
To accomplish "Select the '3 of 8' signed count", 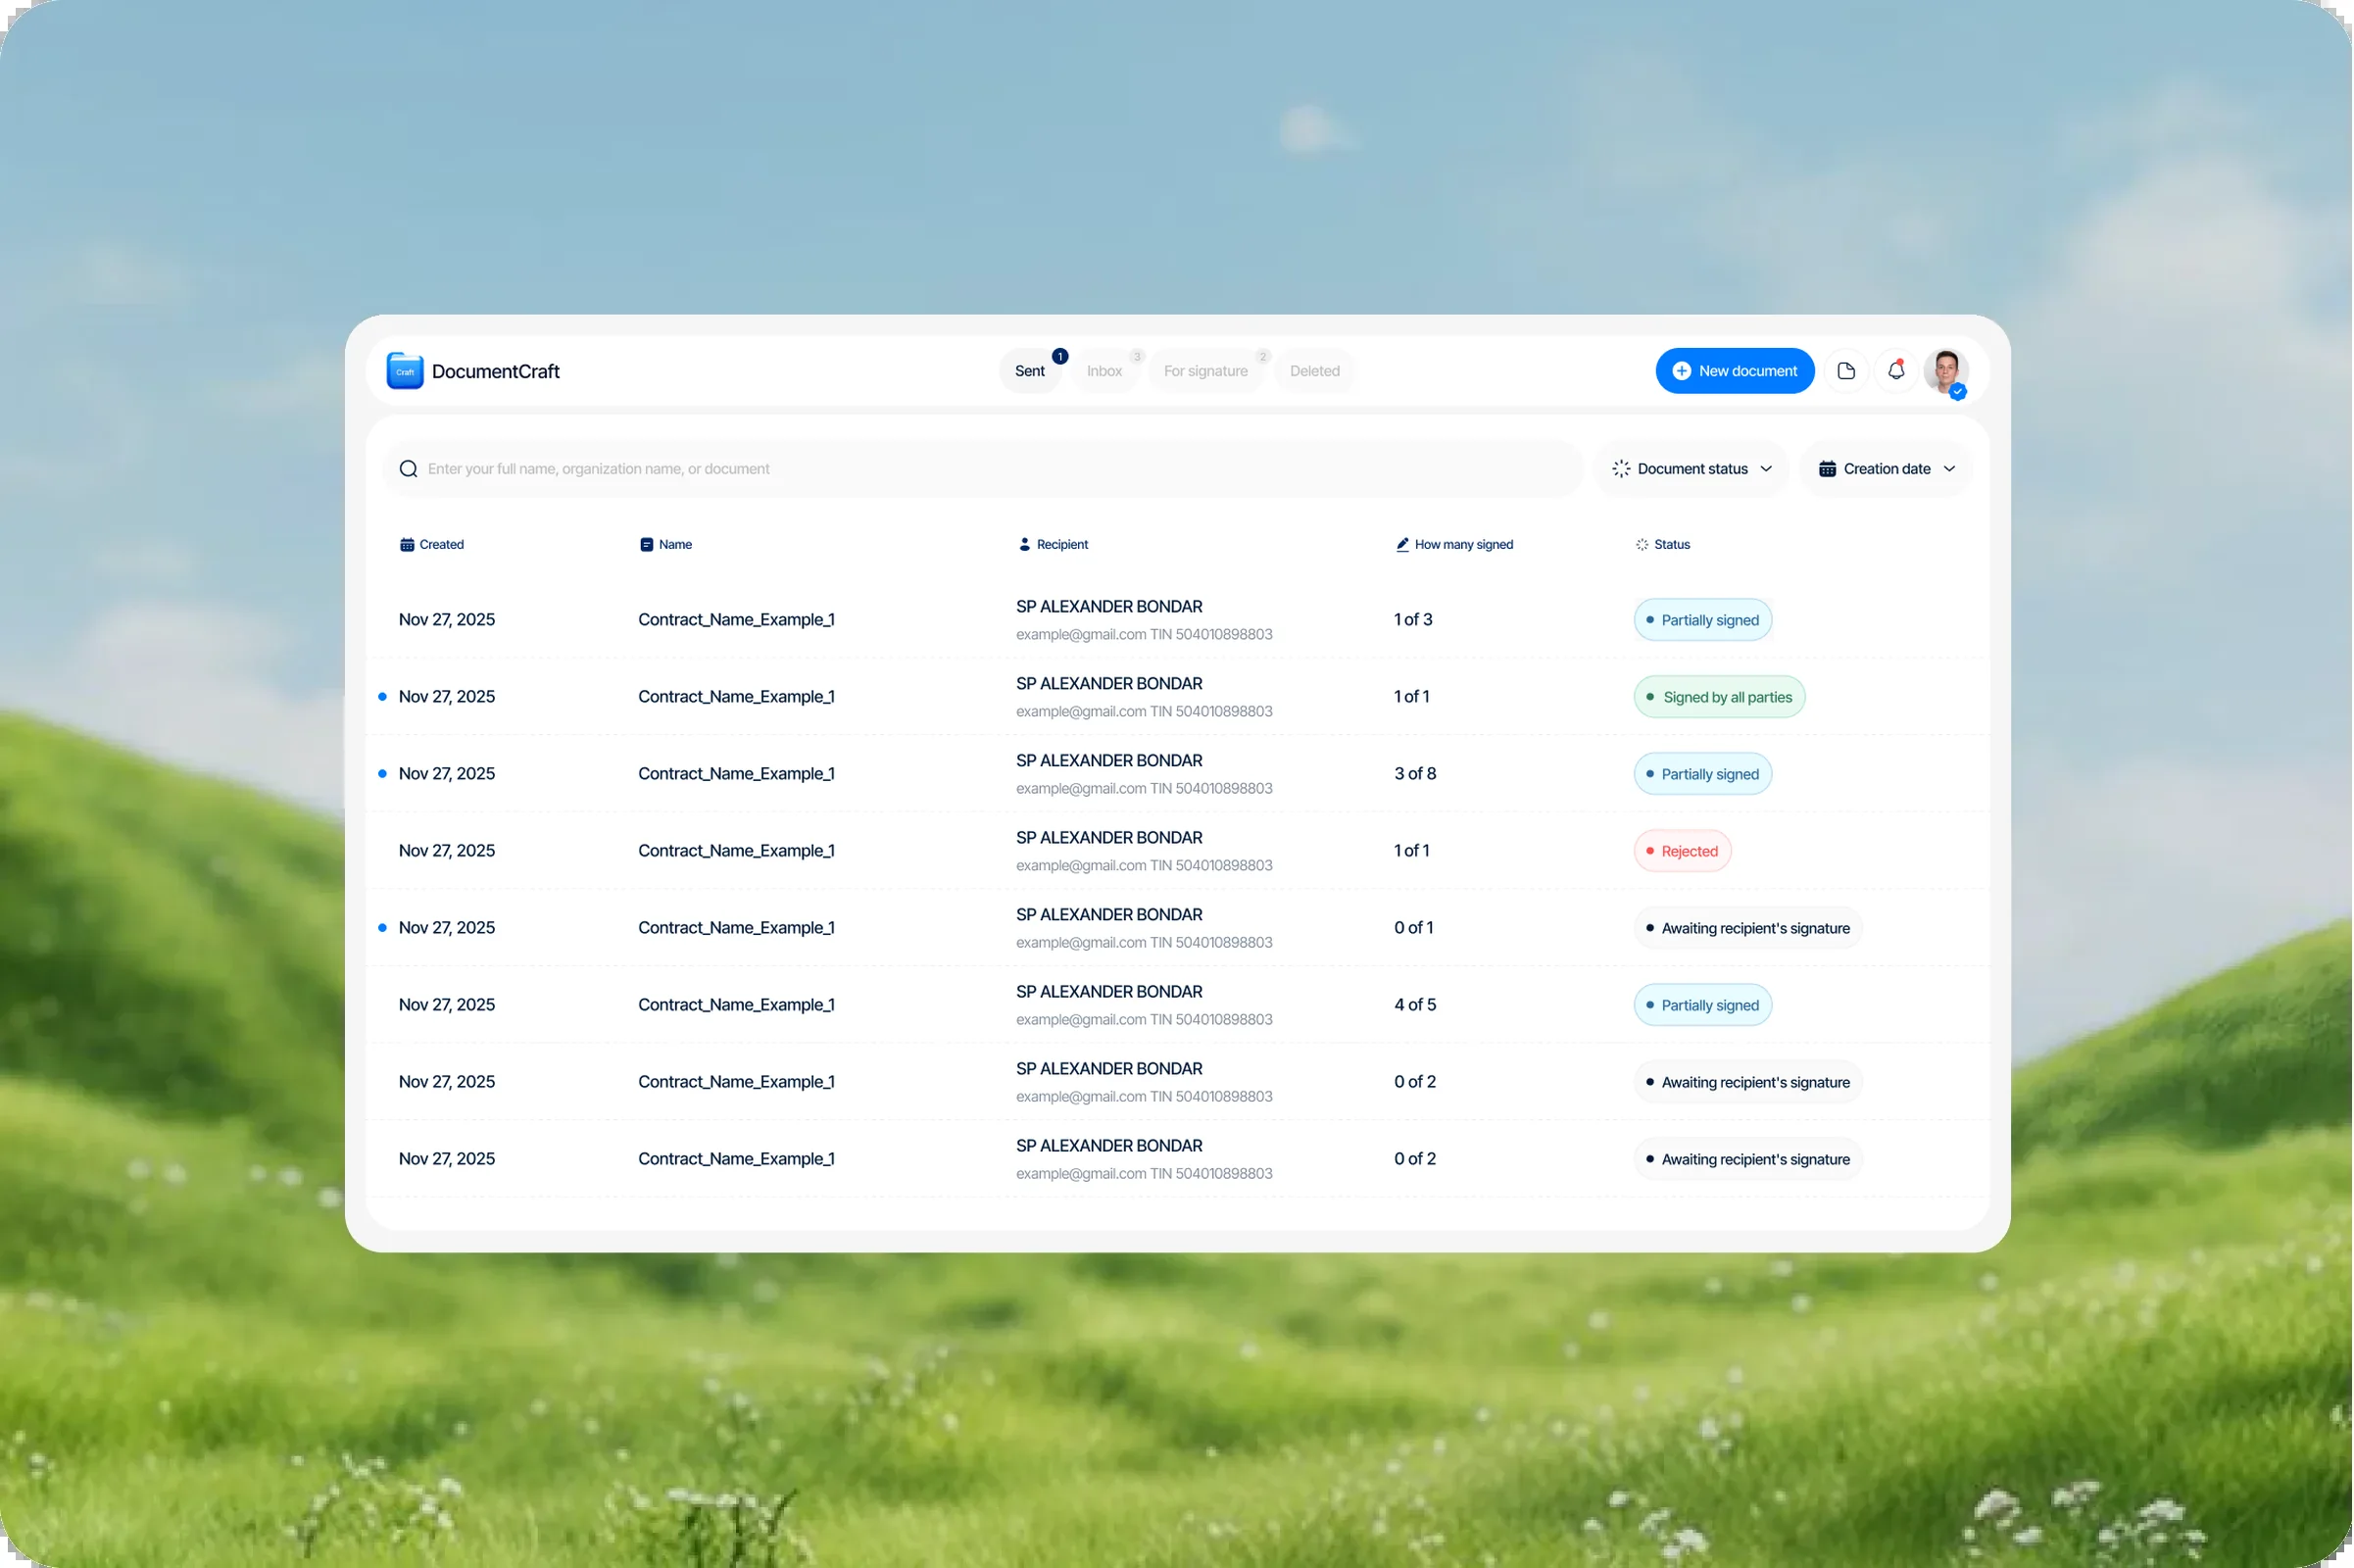I will pos(1415,774).
